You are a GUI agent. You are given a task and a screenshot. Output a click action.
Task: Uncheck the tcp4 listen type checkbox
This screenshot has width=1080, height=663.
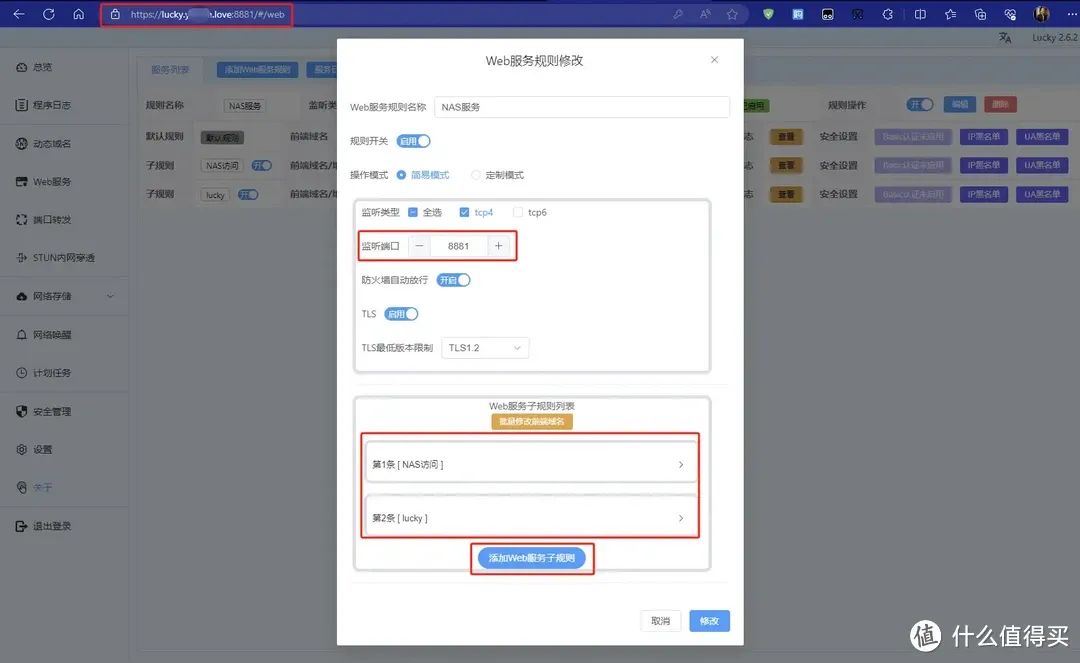[x=462, y=212]
